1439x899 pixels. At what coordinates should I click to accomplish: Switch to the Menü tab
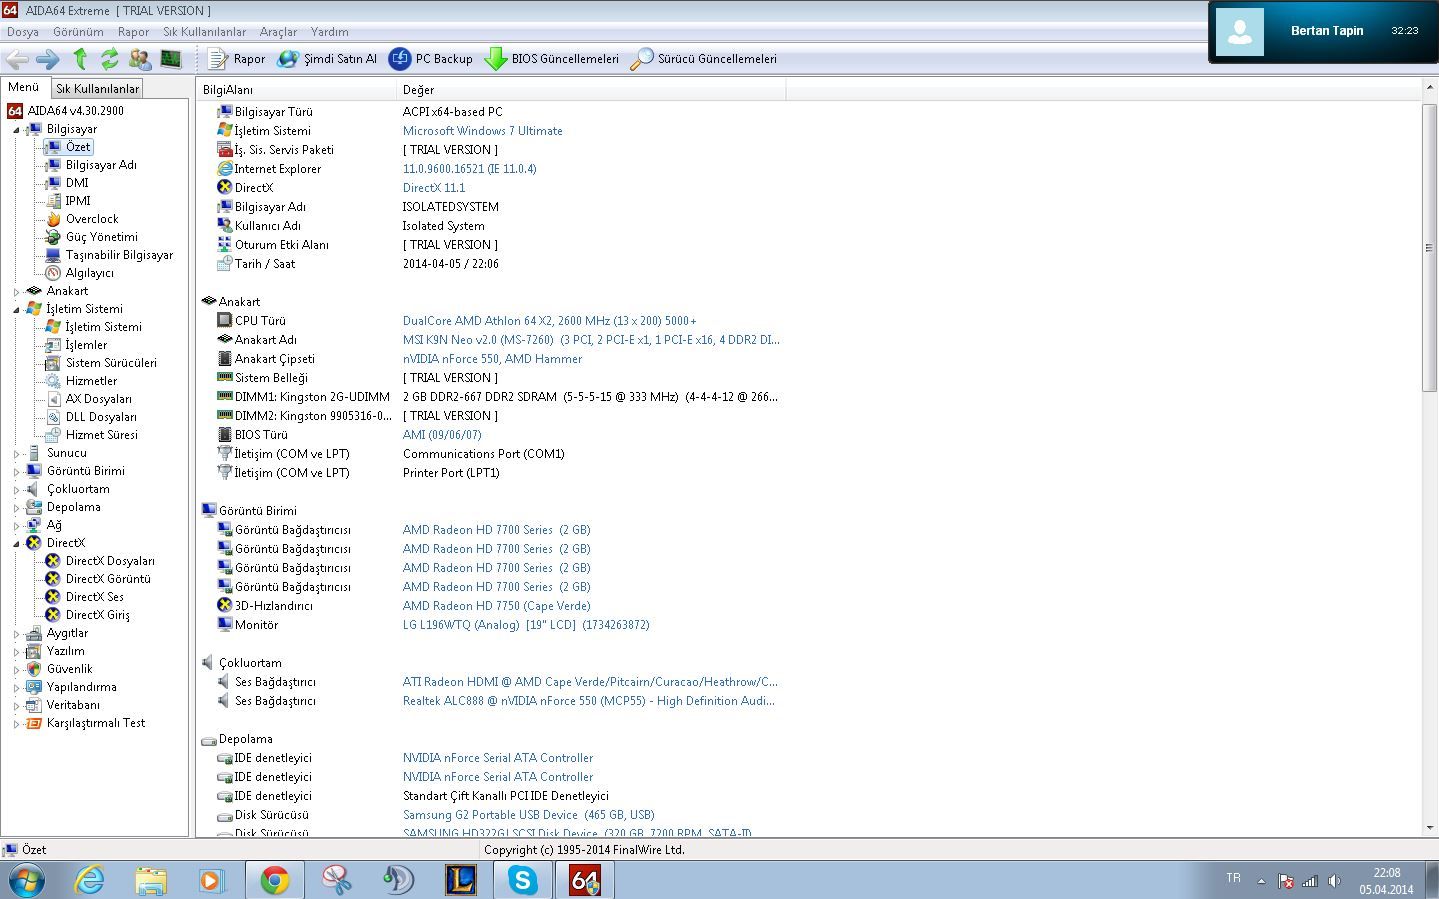coord(24,87)
